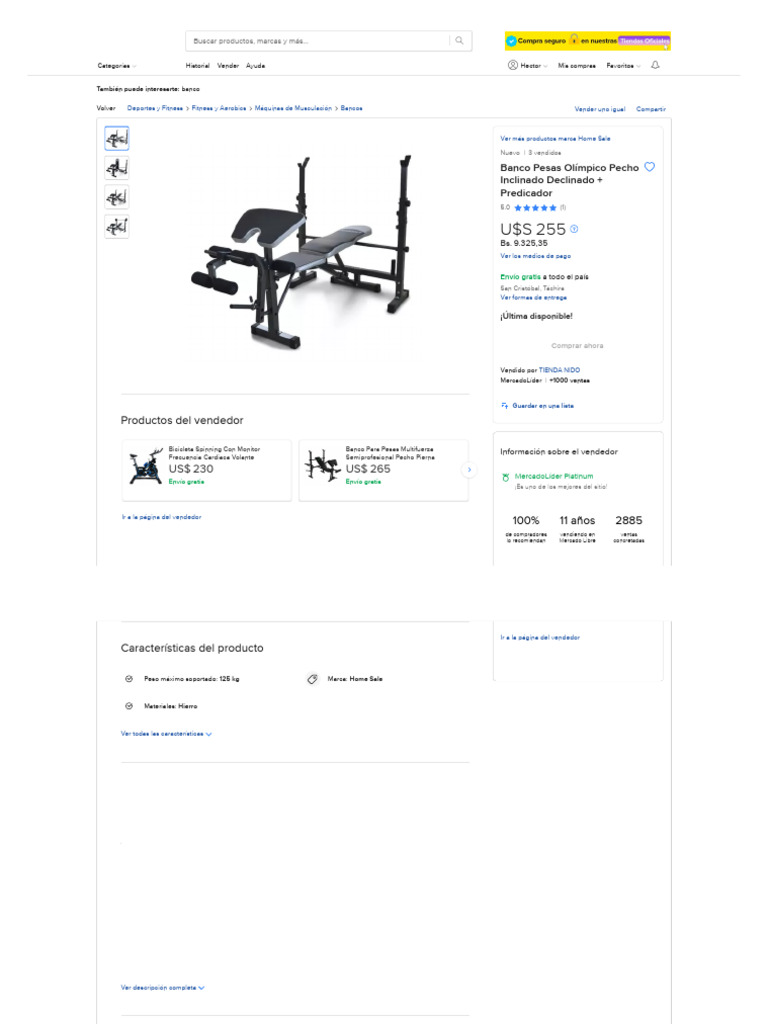Open the Bicicleta Spinning product card
This screenshot has width=768, height=1024.
click(206, 470)
